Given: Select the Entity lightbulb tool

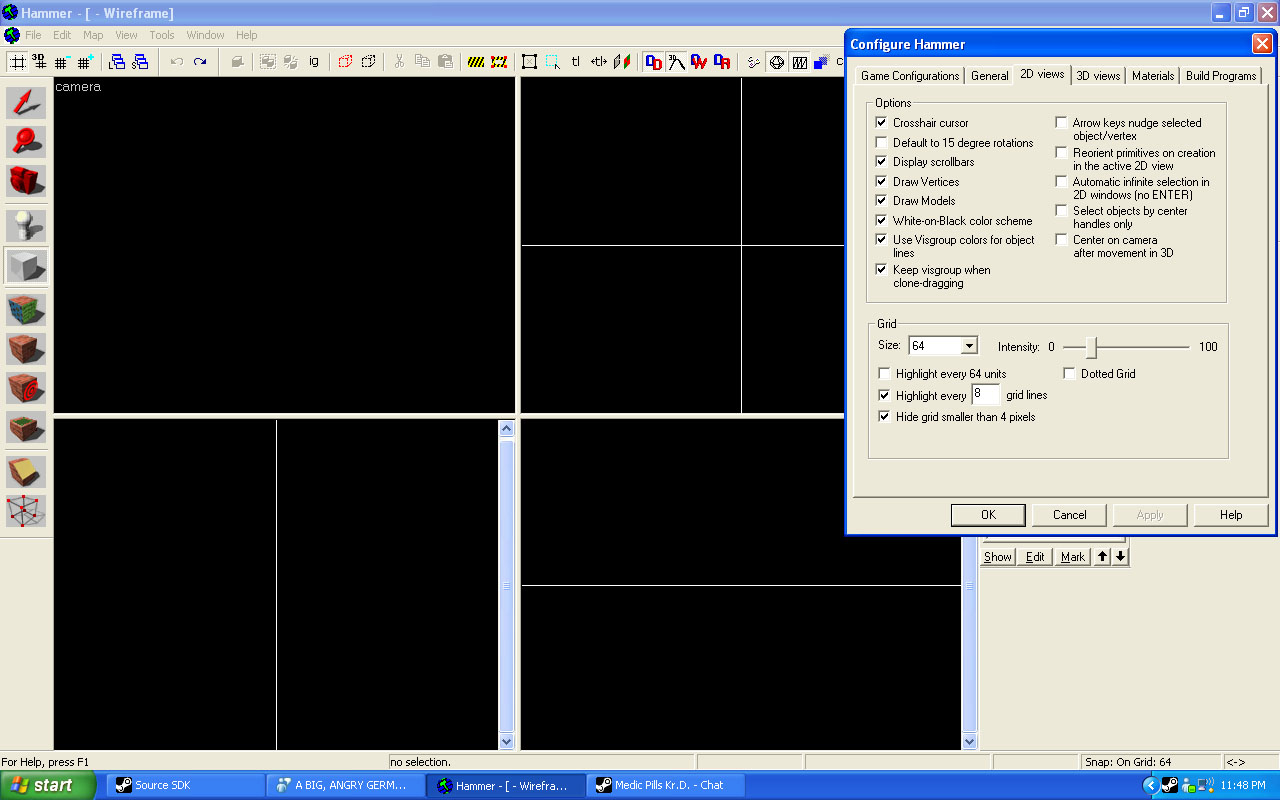Looking at the screenshot, I should (27, 226).
